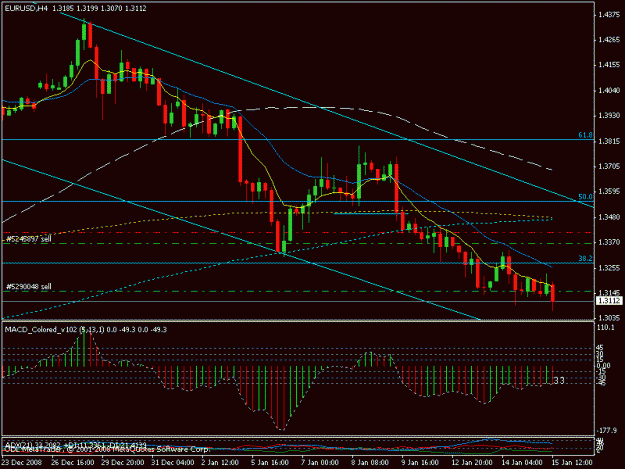The width and height of the screenshot is (625, 469).
Task: Click the 1.3595 price axis value
Action: click(609, 192)
